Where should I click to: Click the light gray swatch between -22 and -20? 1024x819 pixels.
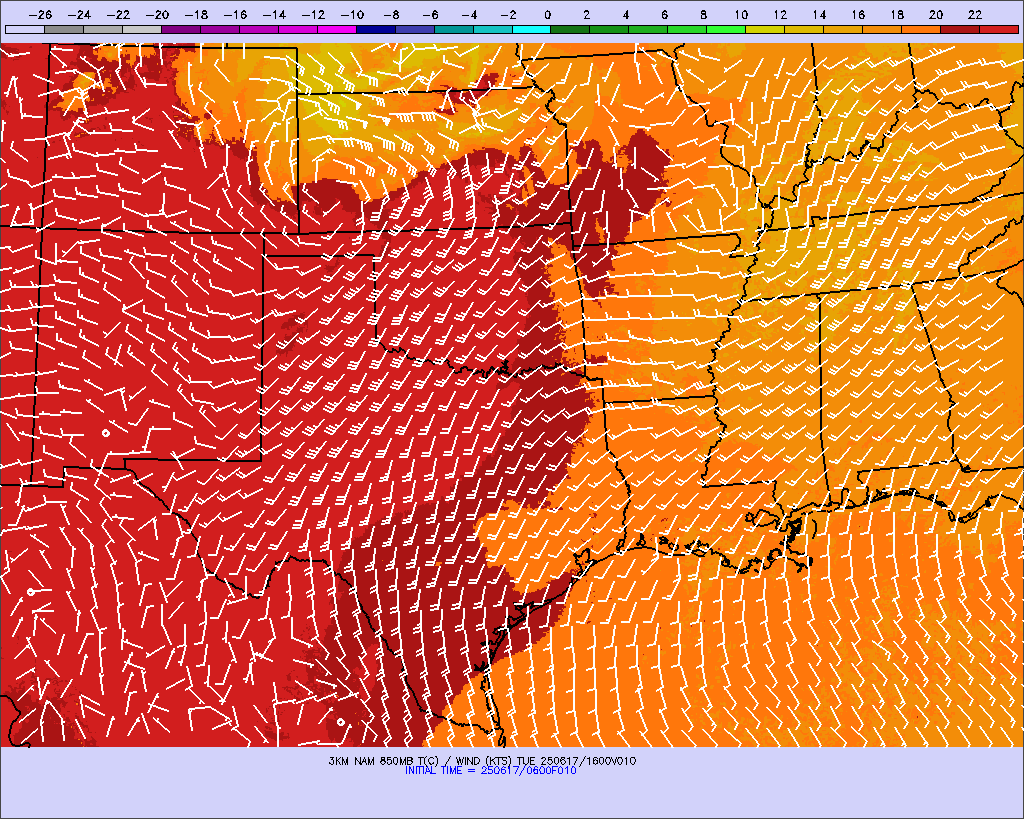click(x=142, y=29)
